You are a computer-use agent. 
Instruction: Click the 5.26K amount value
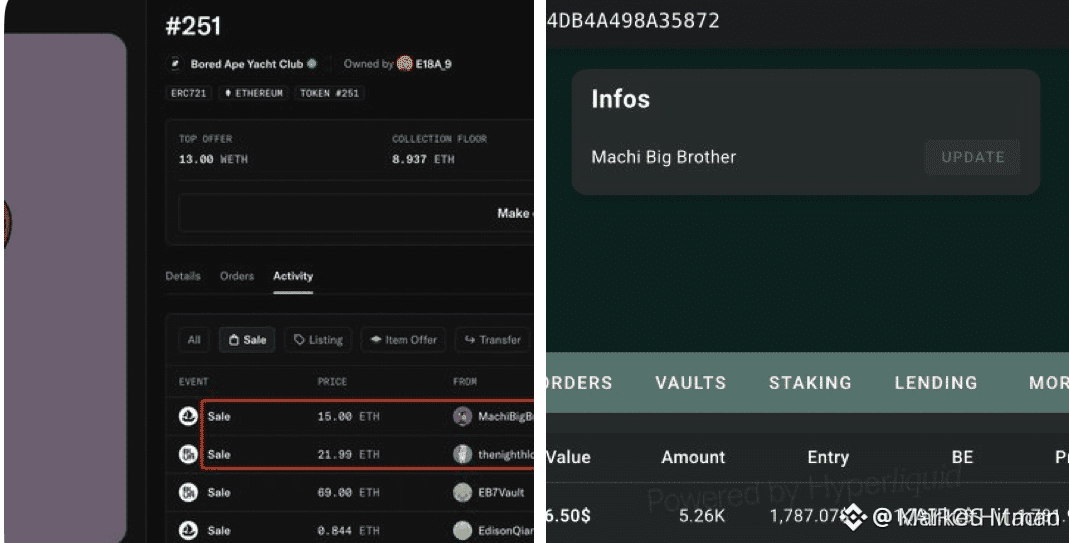(702, 516)
